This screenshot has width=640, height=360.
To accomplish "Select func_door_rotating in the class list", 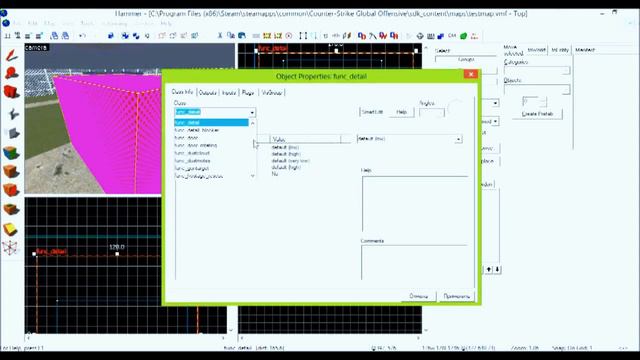I will click(x=196, y=146).
